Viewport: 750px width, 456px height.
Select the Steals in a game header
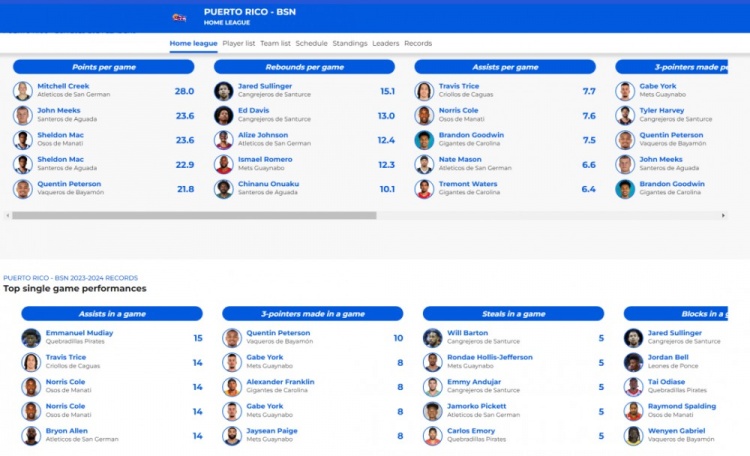(x=513, y=314)
